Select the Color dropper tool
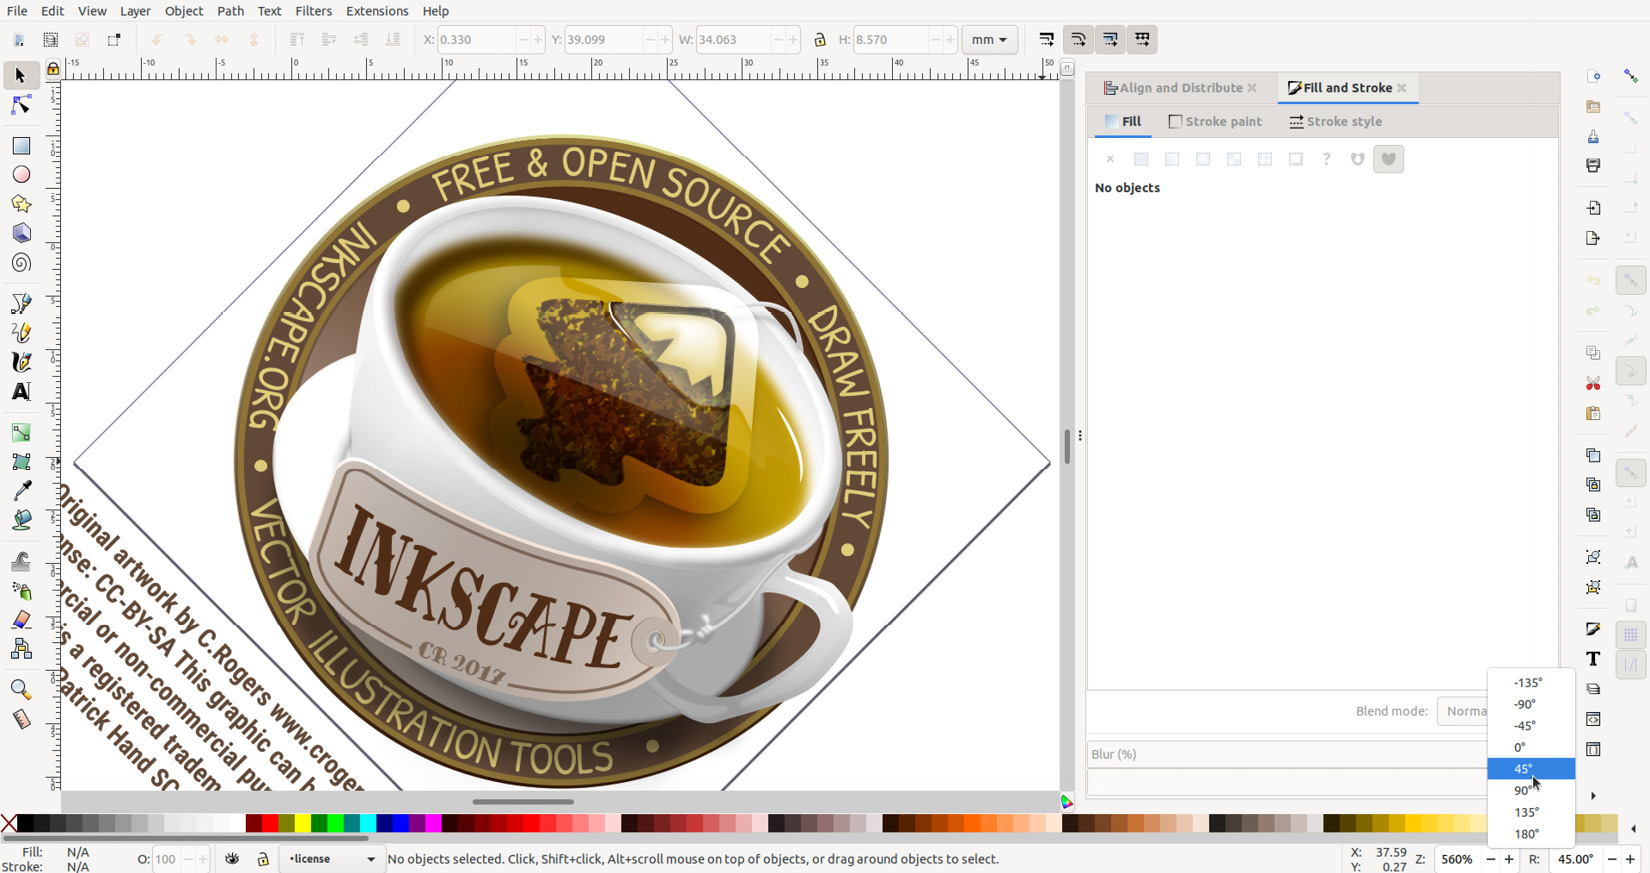The height and width of the screenshot is (873, 1650). 20,490
